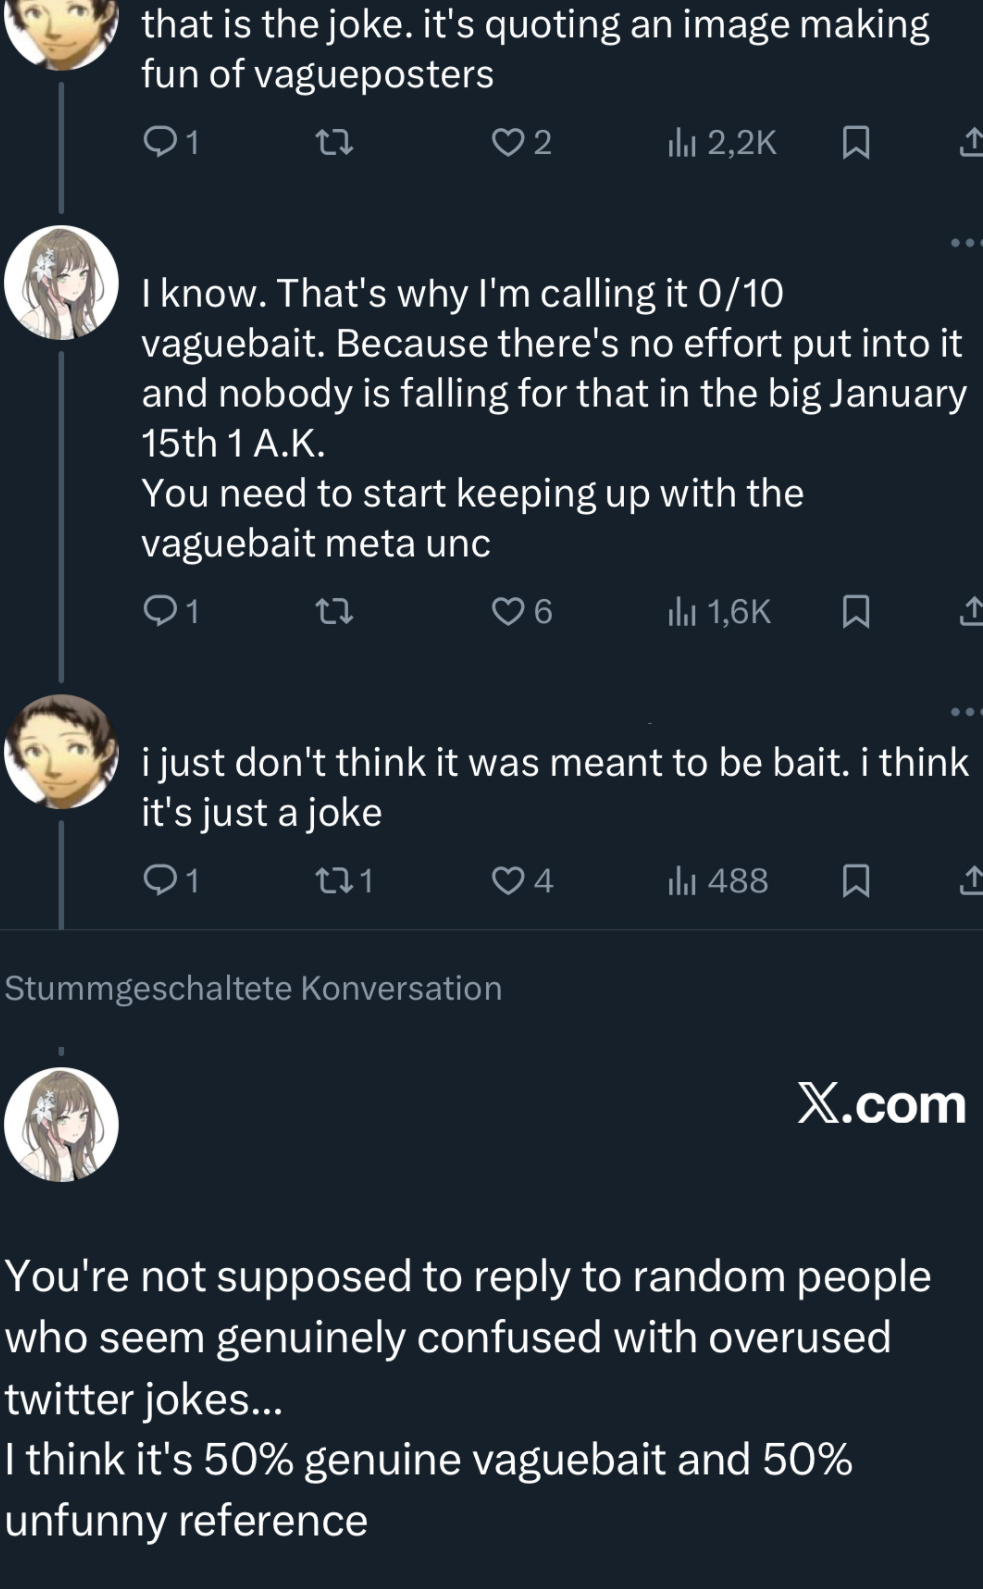Like the tweet with 4 likes
Image resolution: width=983 pixels, height=1589 pixels.
click(x=508, y=880)
